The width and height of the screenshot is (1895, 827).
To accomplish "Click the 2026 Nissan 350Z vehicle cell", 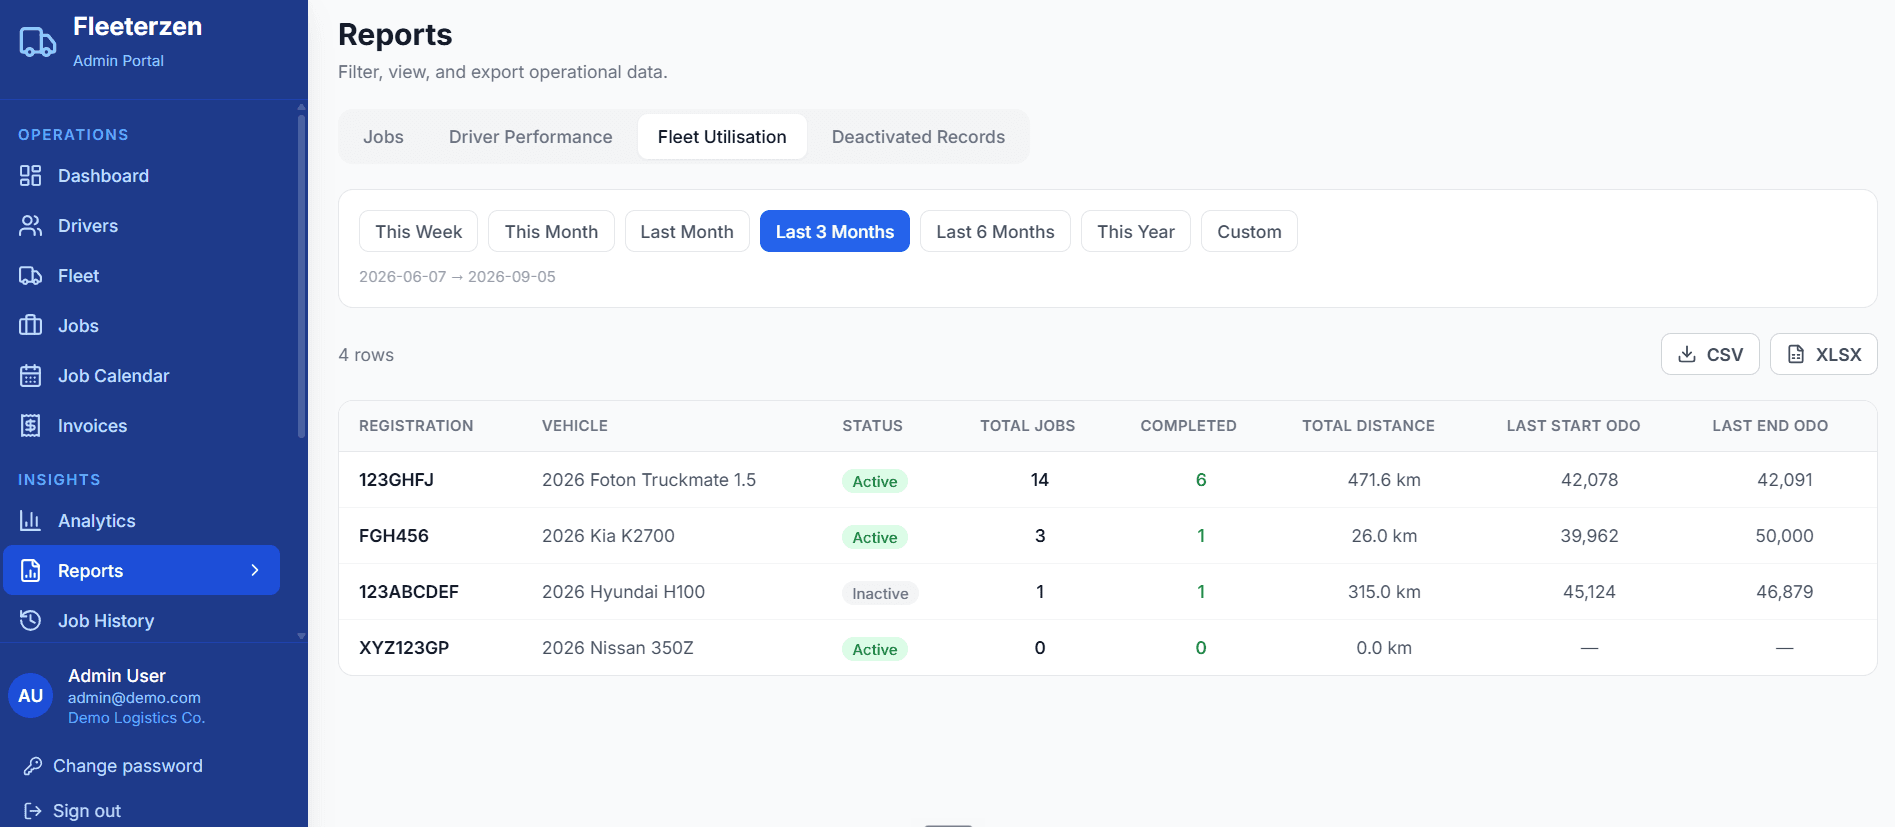I will (617, 648).
